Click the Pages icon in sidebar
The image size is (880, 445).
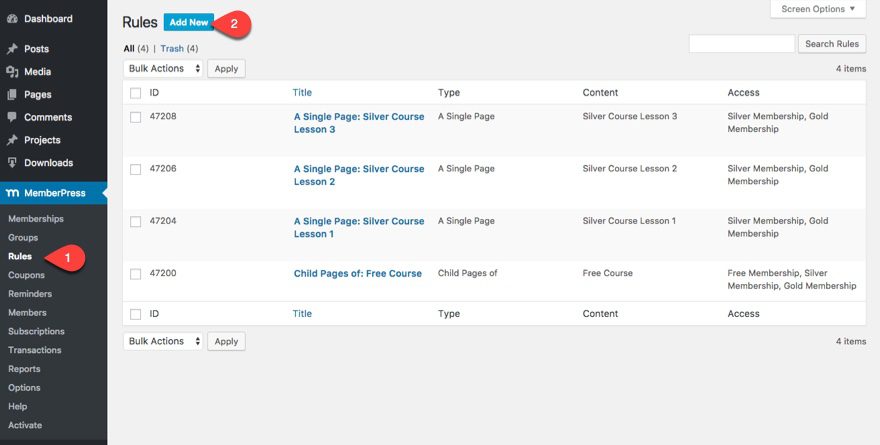(x=13, y=95)
